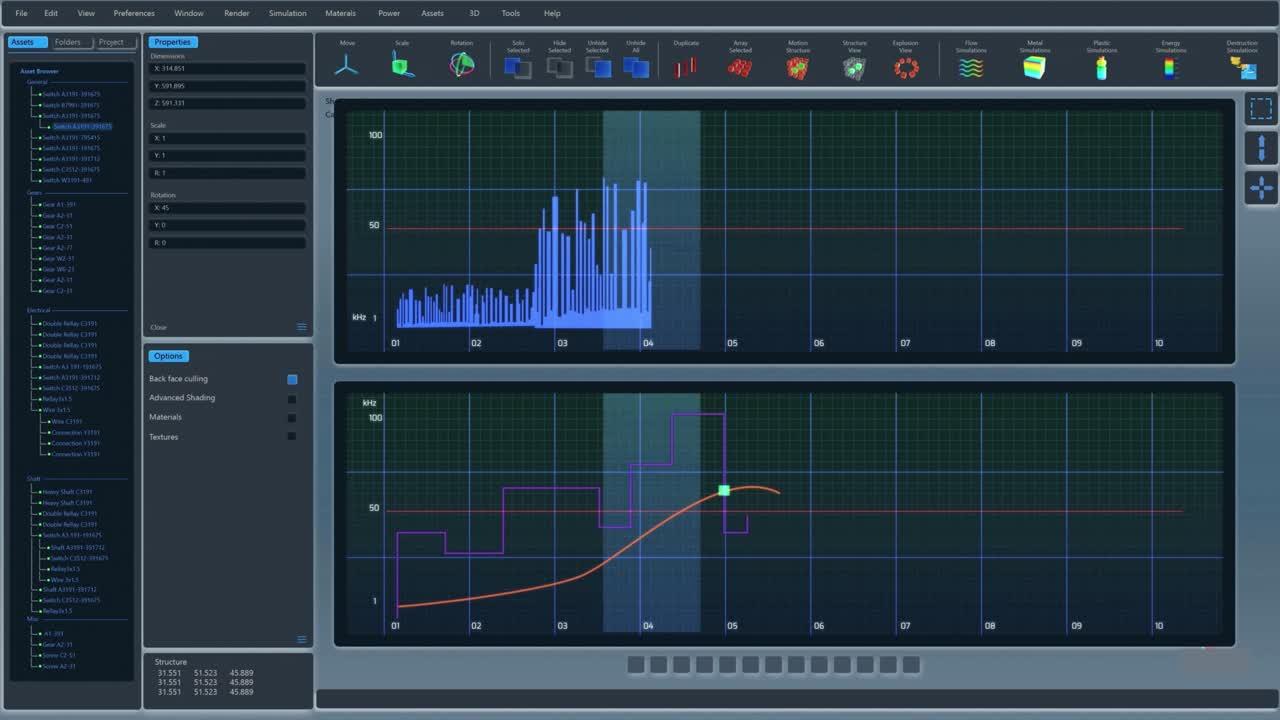Viewport: 1280px width, 720px height.
Task: Enable the Advanced Shading checkbox
Action: coord(292,399)
